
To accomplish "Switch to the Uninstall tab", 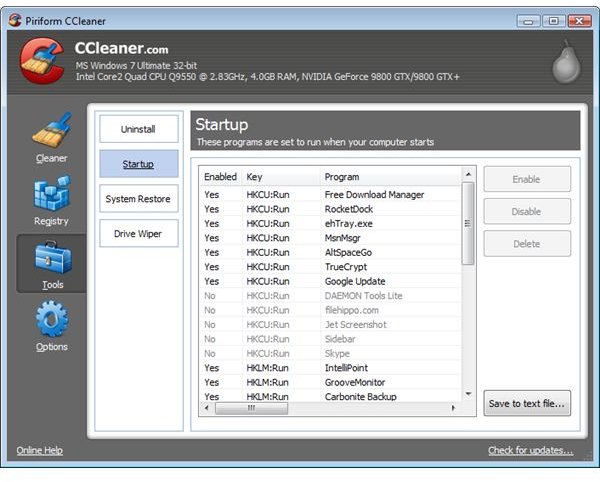I will [x=139, y=129].
